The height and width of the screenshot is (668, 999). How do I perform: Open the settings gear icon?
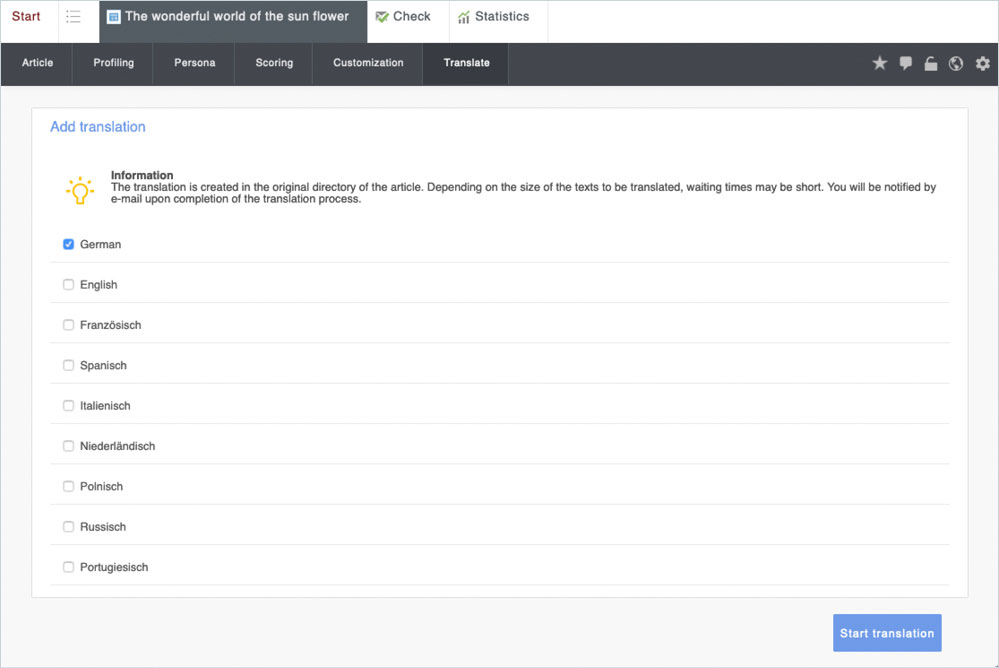pos(982,63)
